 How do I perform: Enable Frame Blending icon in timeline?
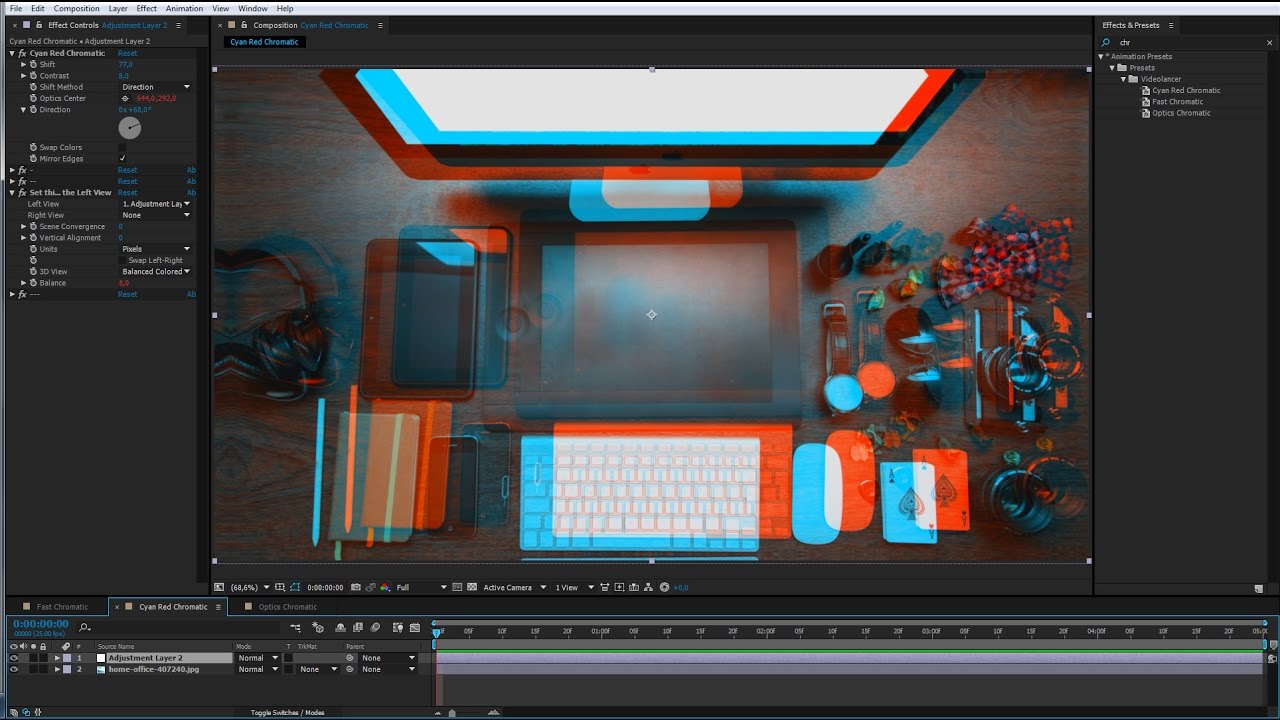358,627
